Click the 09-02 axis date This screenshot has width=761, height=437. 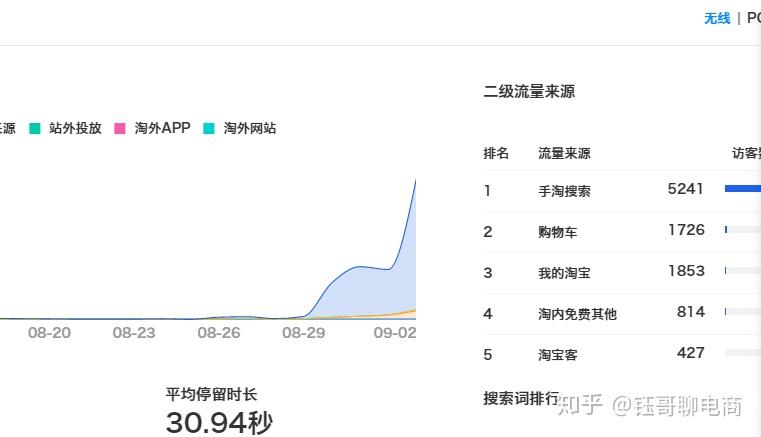pos(395,333)
